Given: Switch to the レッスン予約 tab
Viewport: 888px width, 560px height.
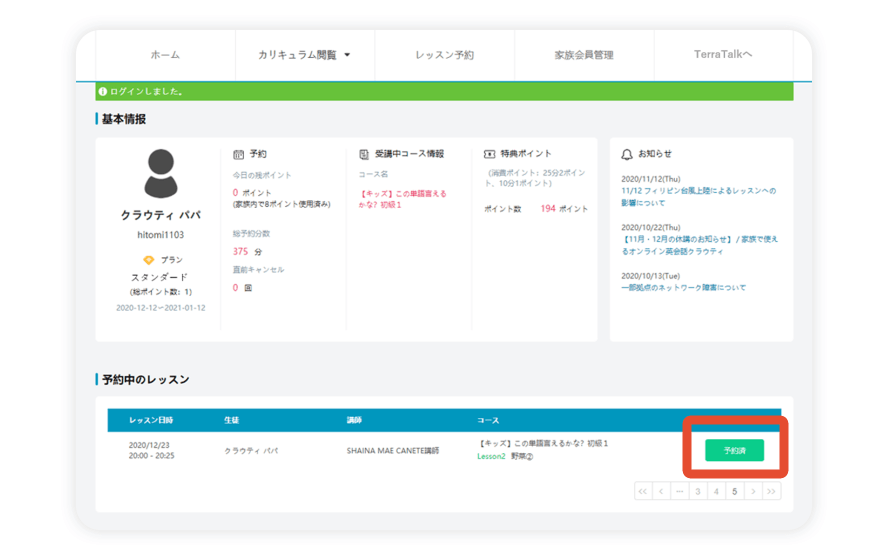Looking at the screenshot, I should pyautogui.click(x=444, y=55).
